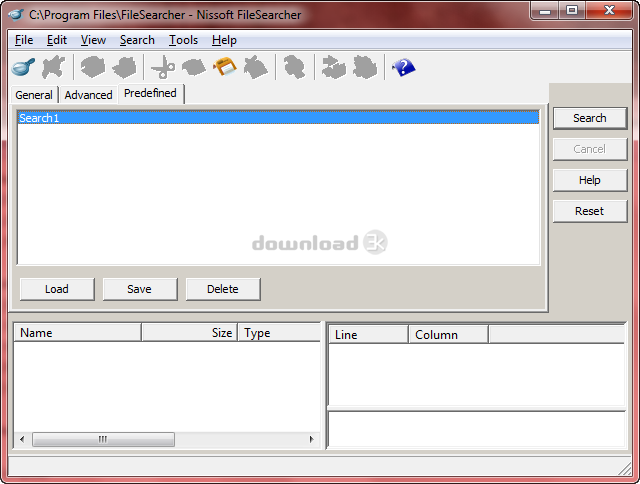640x484 pixels.
Task: Minimize the FileSearcher window
Action: 545,11
